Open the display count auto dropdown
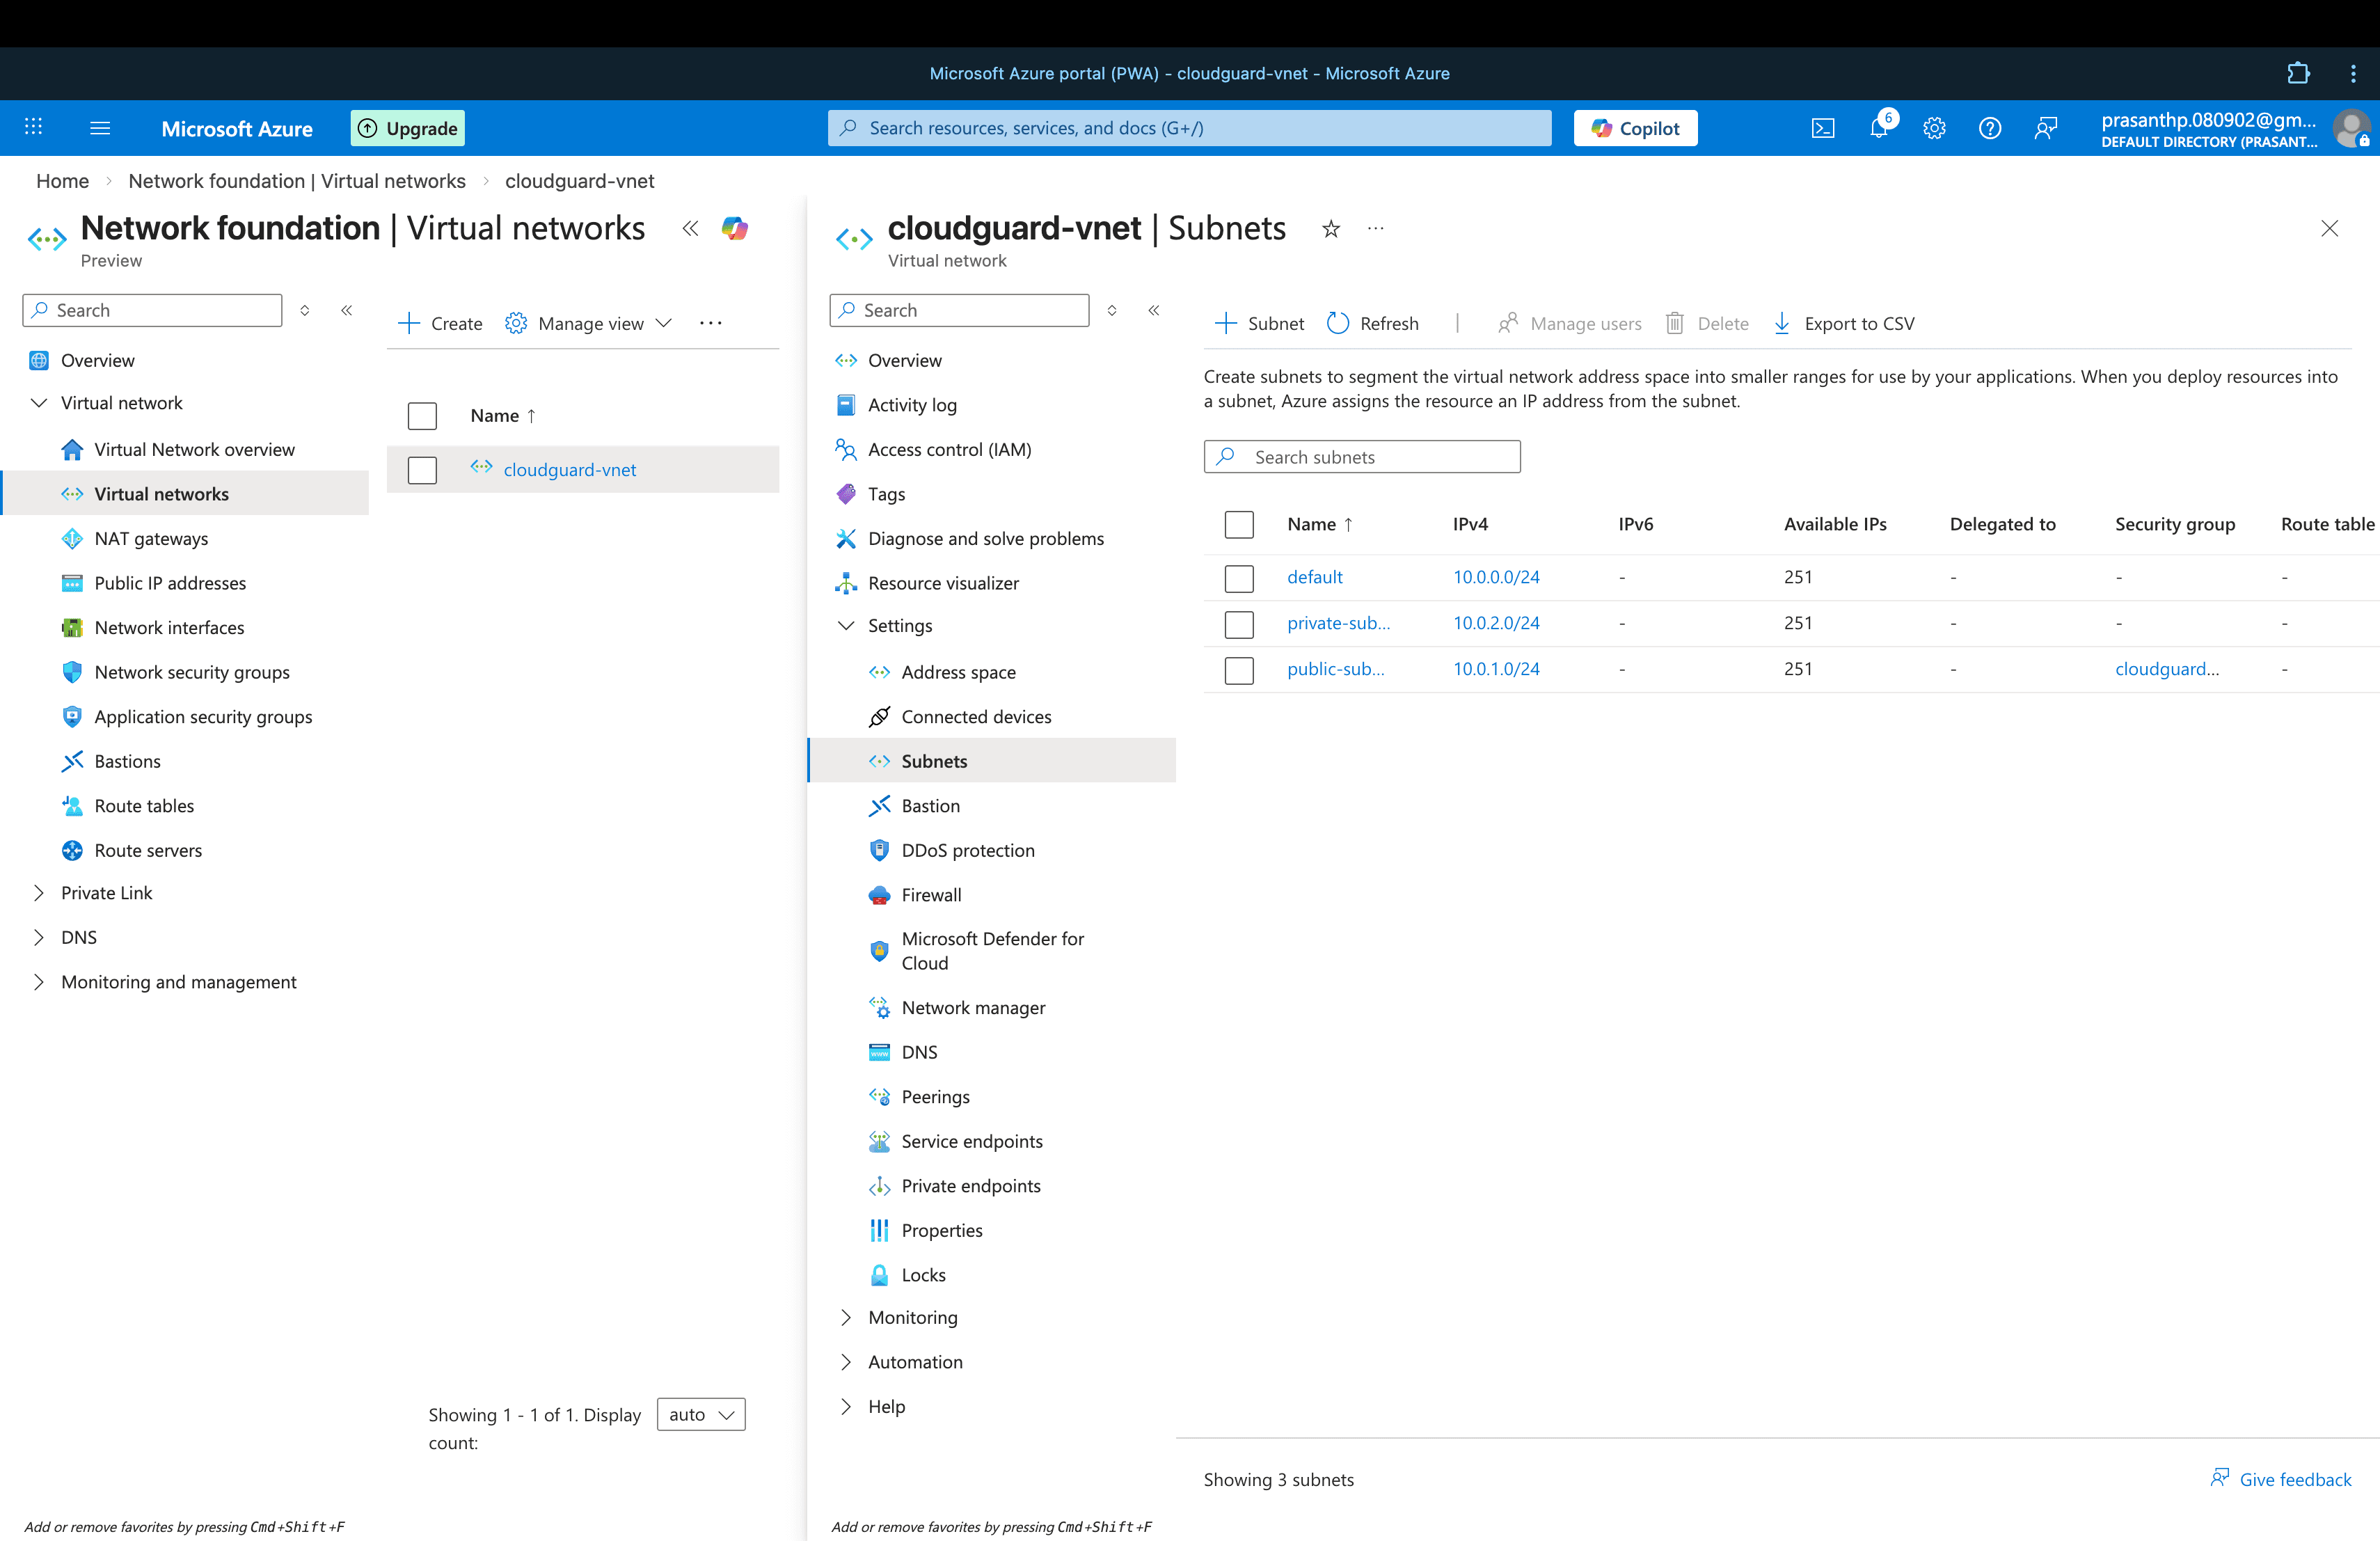Screen dimensions: 2380x1541 tap(700, 1414)
